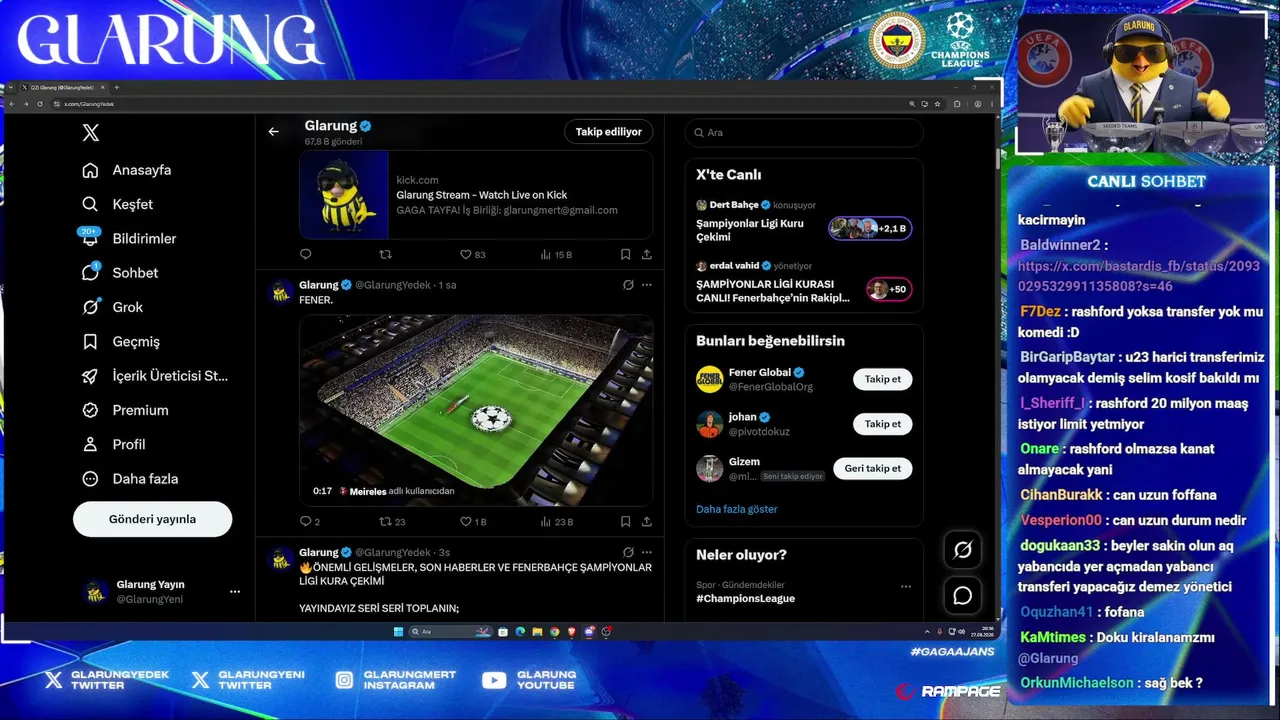View FENER. post analytics 23 B

click(556, 521)
